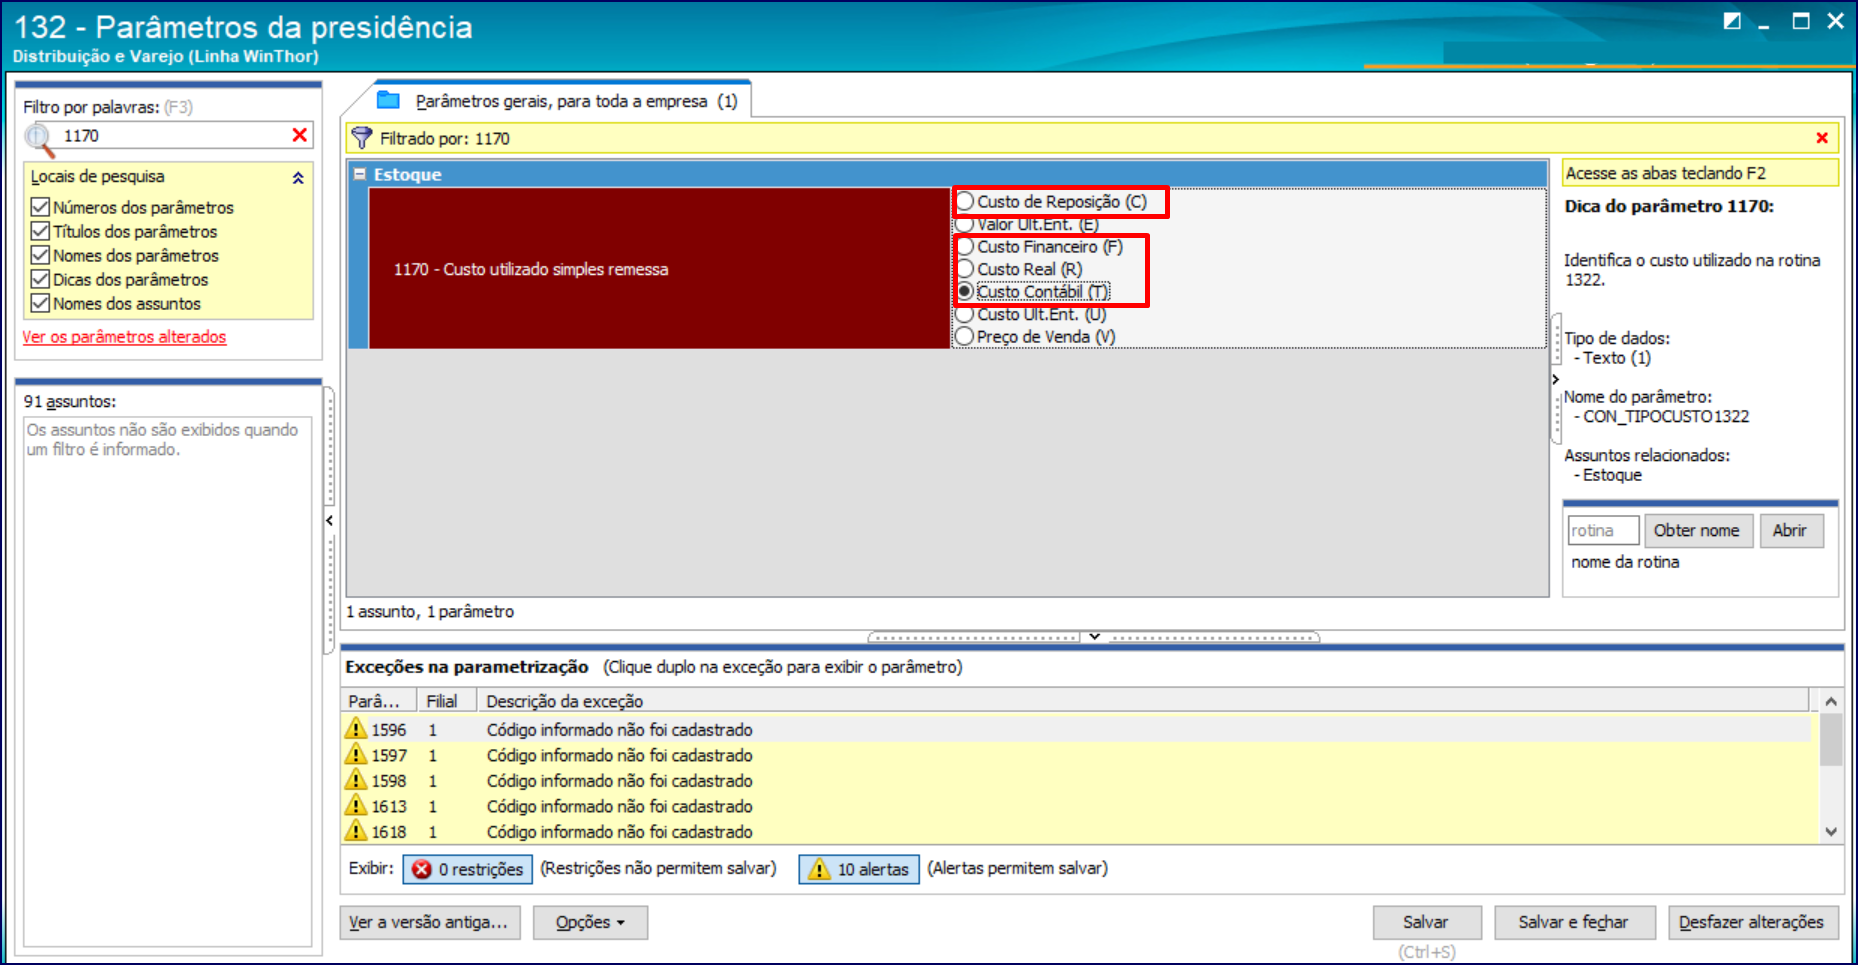The height and width of the screenshot is (965, 1858).
Task: Click warning icon for parameter 1618
Action: click(356, 830)
